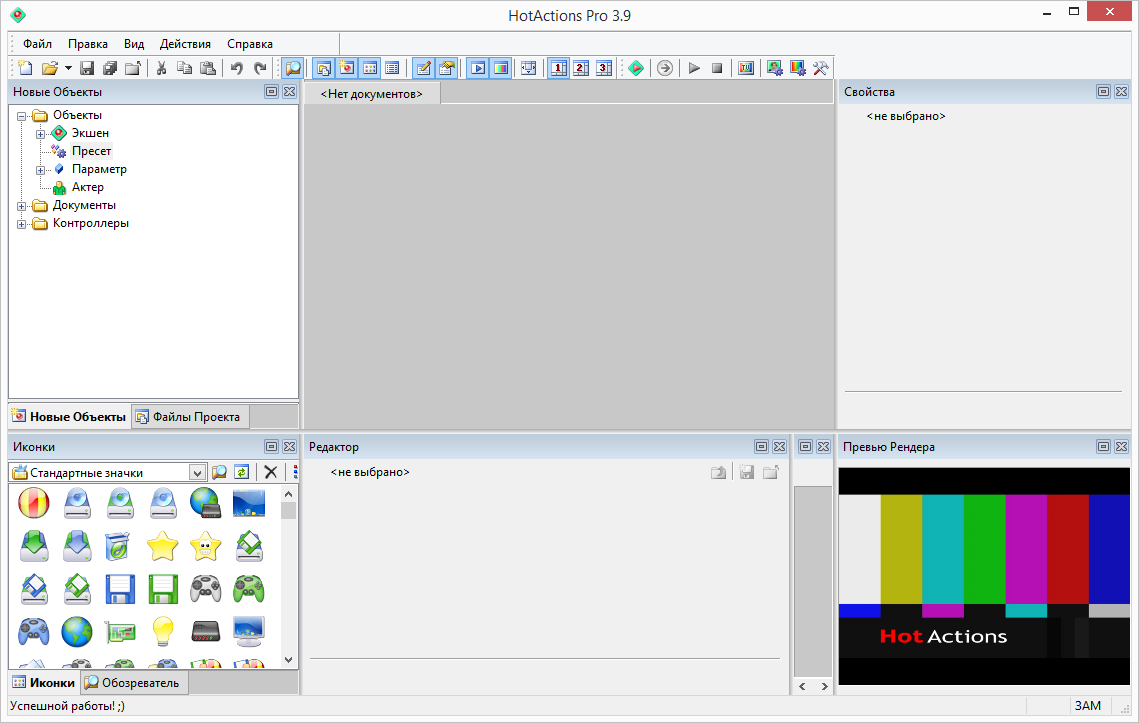Click the single floppy disk save icon
The width and height of the screenshot is (1139, 723).
[87, 68]
